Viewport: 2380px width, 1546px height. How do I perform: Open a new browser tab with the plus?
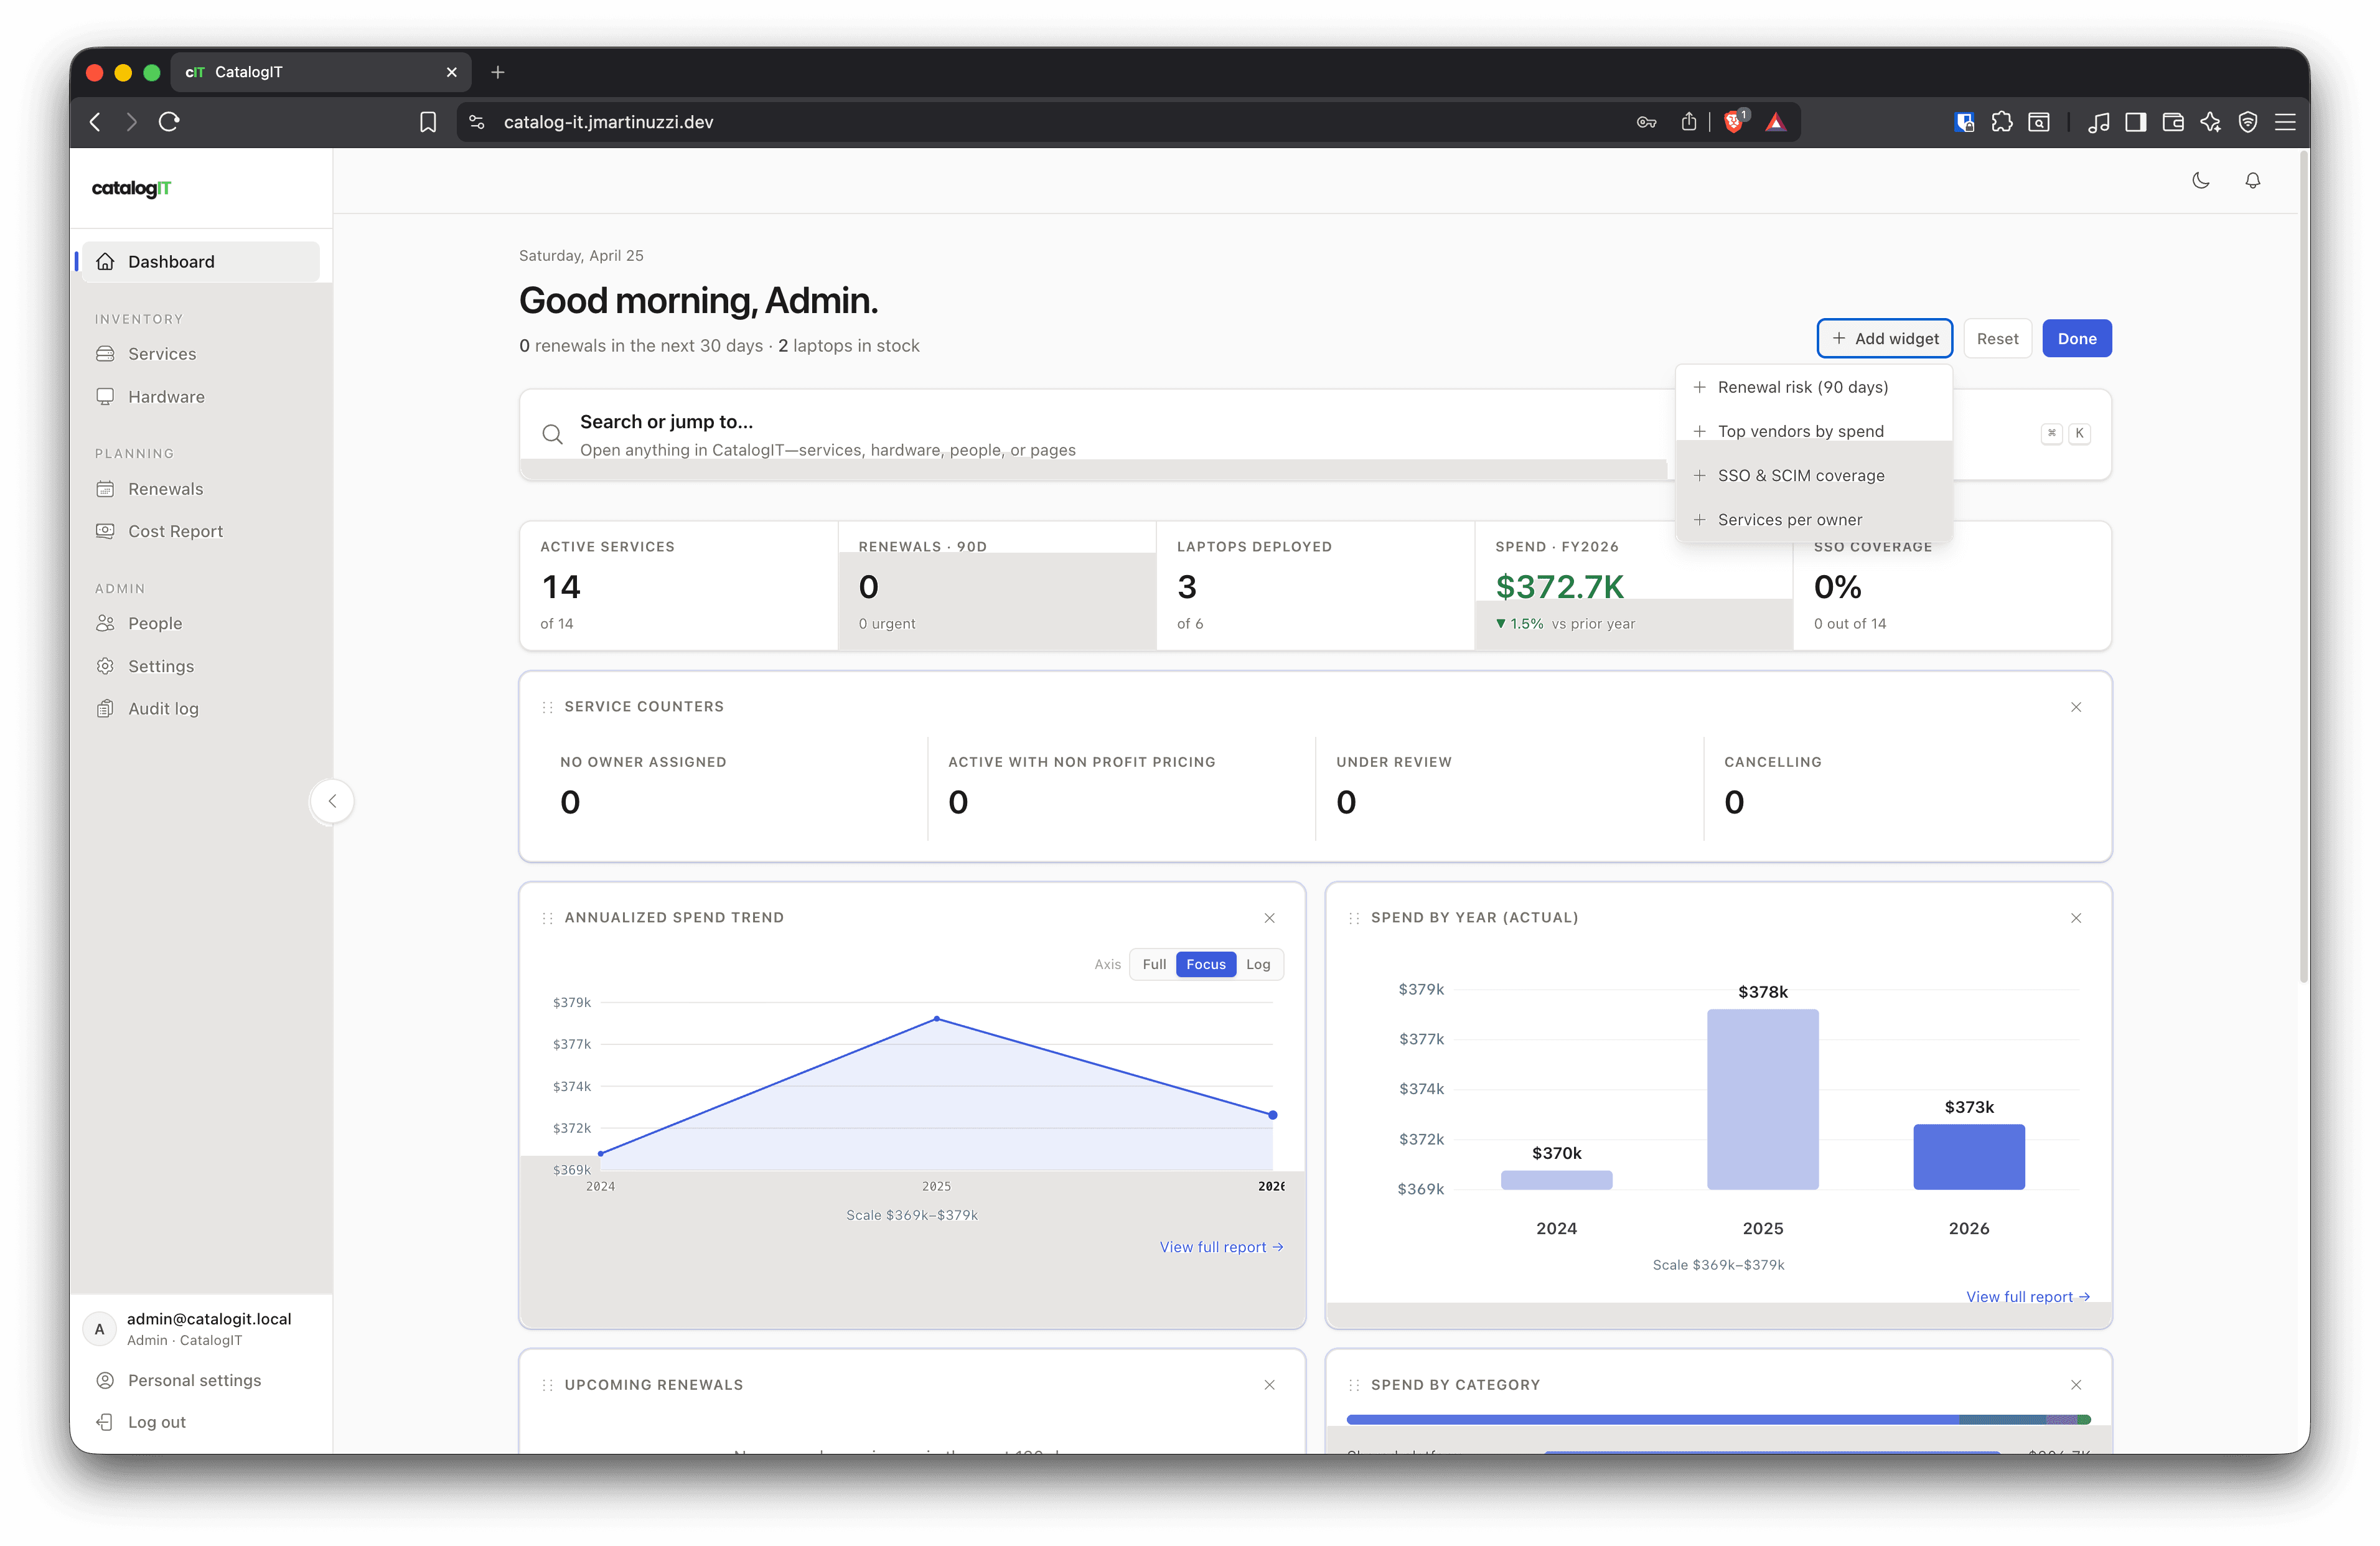498,72
